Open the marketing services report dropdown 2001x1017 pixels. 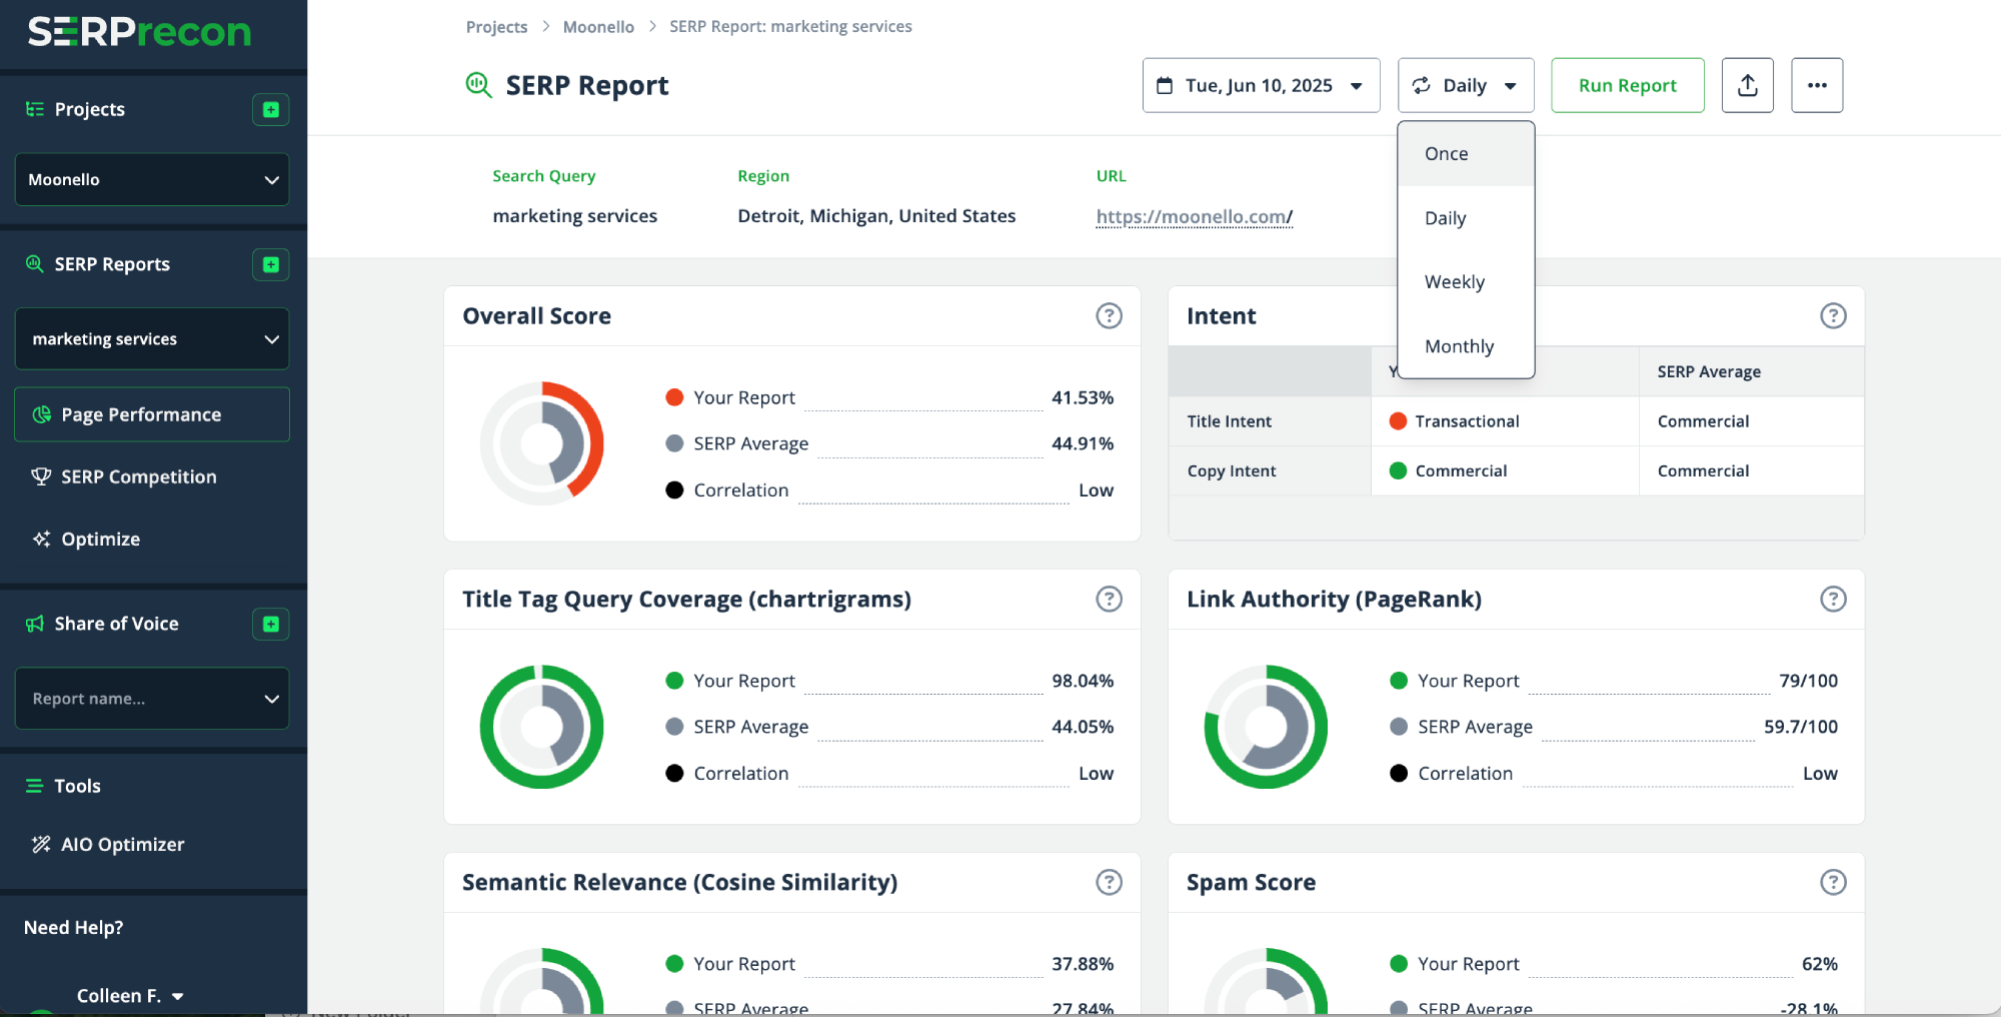click(152, 339)
